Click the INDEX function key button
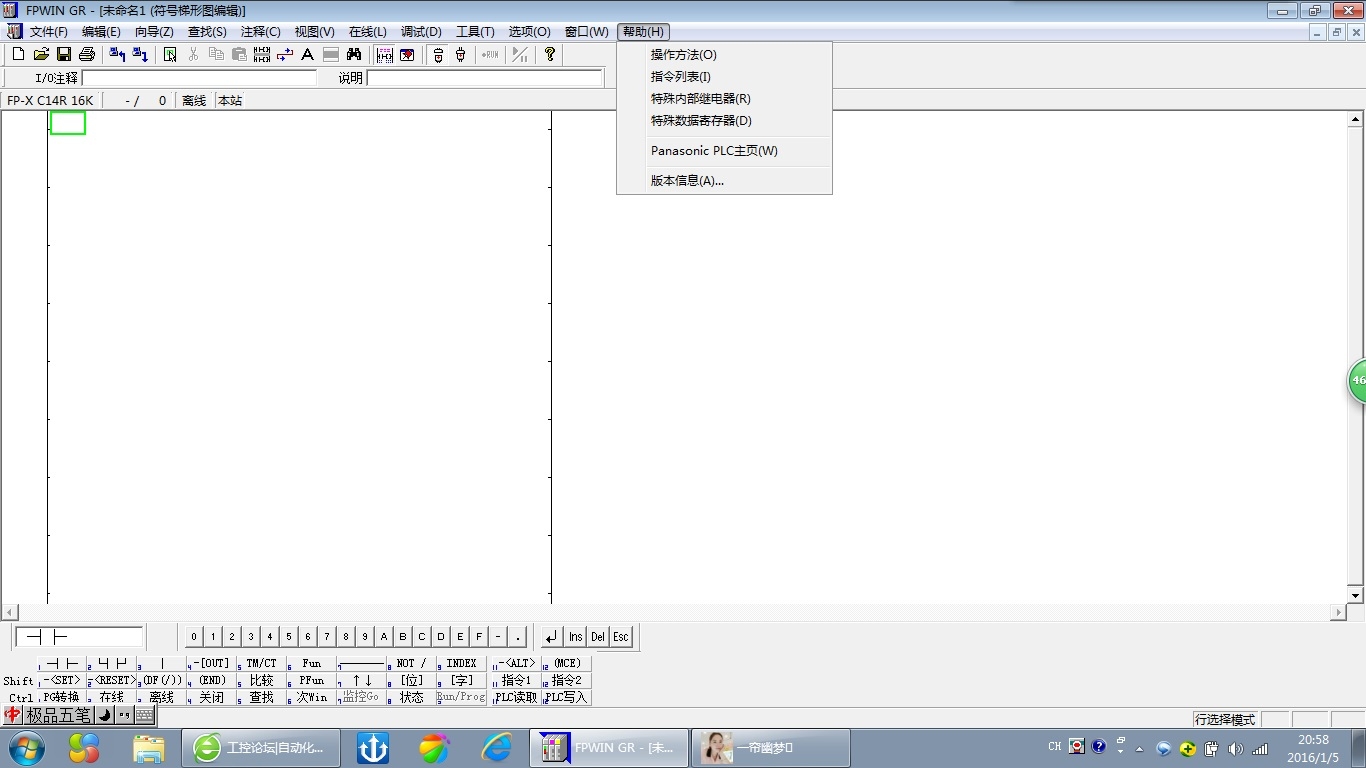 (461, 663)
